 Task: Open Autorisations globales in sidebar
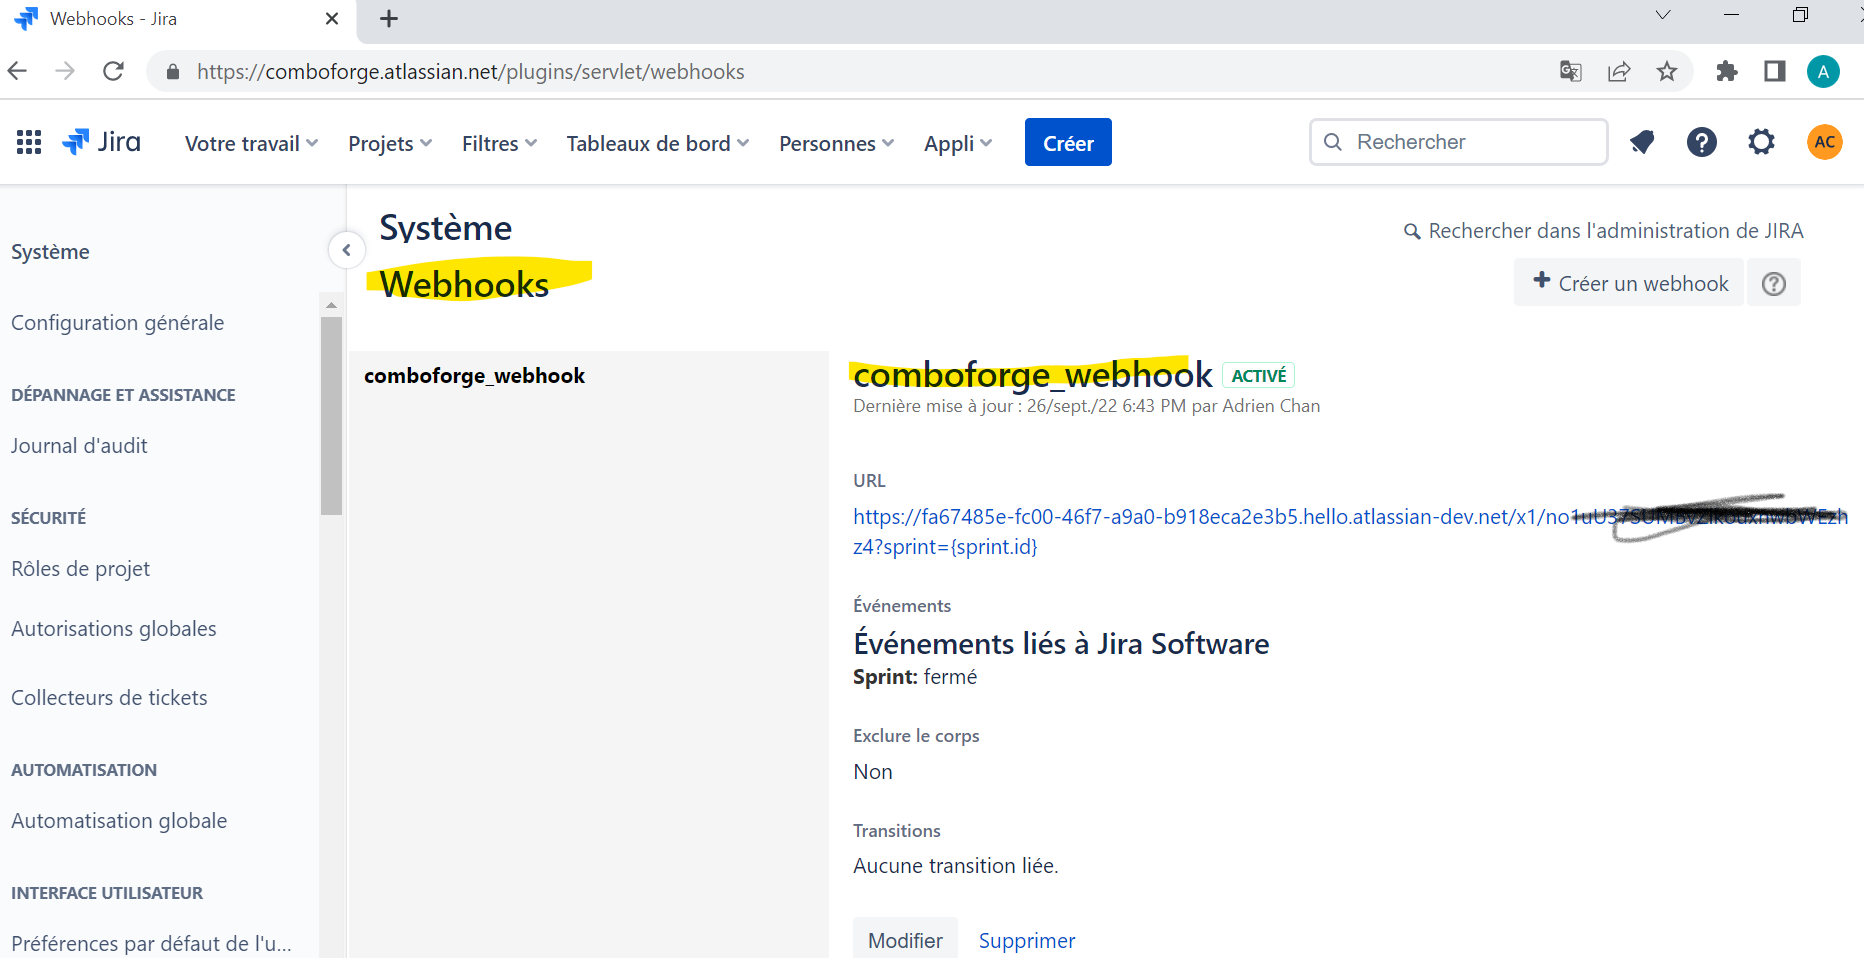(x=113, y=629)
